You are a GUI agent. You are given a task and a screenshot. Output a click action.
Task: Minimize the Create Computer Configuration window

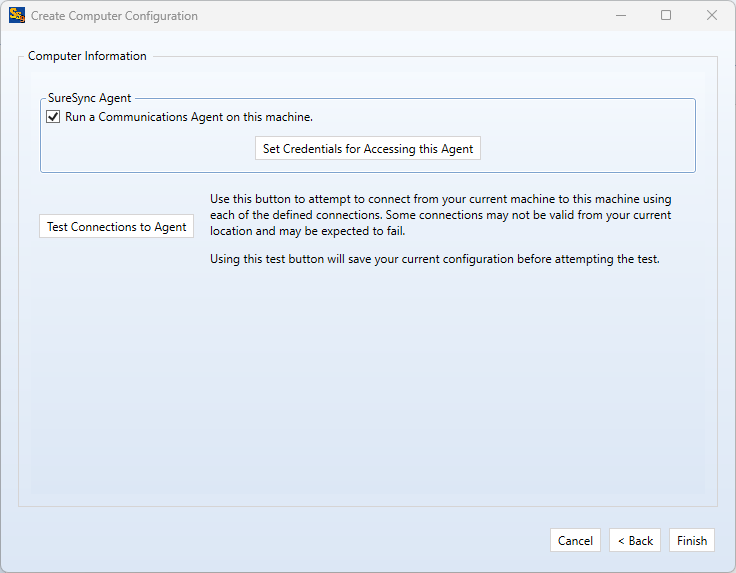click(620, 16)
